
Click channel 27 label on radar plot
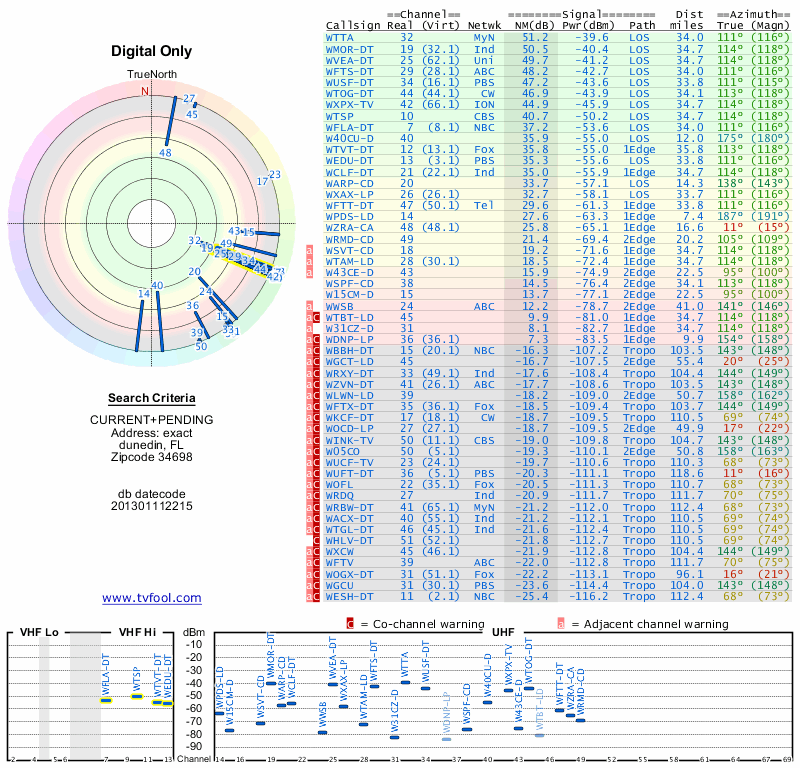(x=189, y=98)
